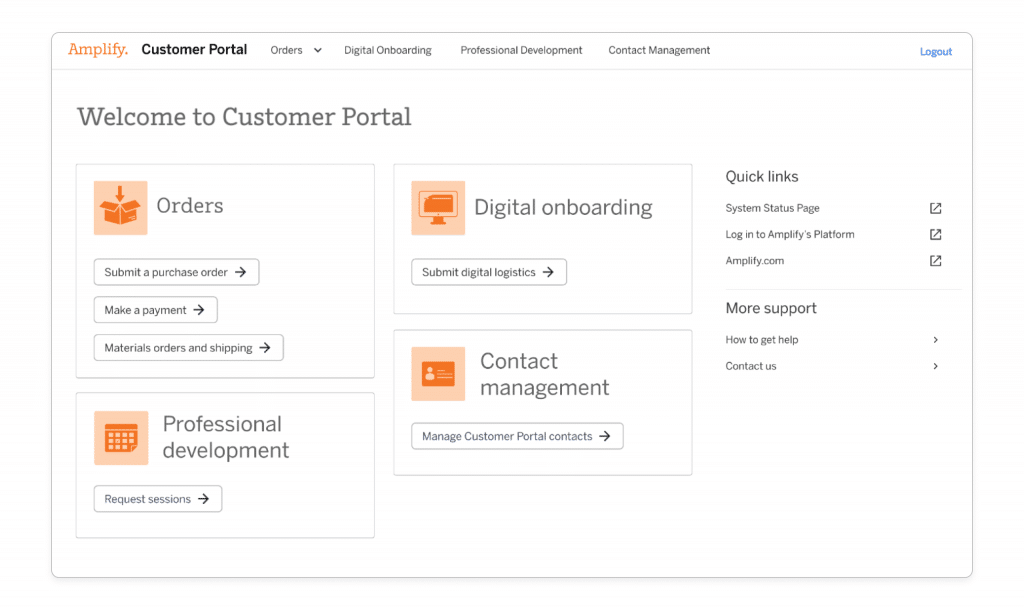Open Materials orders and shipping

click(x=188, y=348)
